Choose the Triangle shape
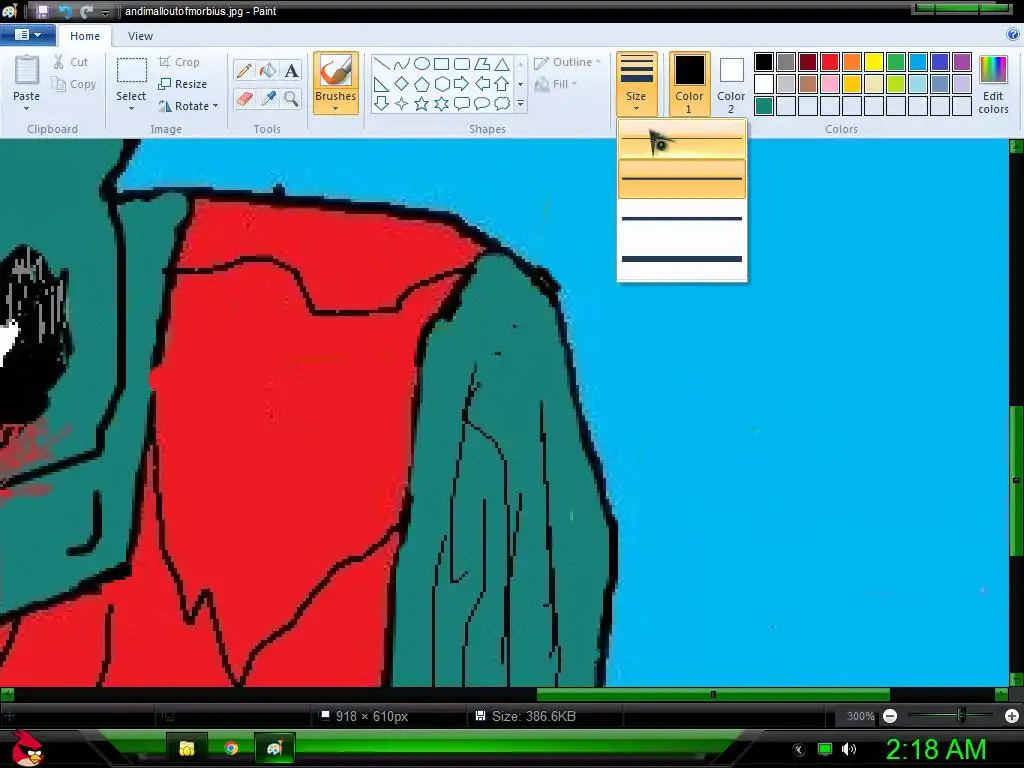This screenshot has width=1024, height=768. pos(502,63)
